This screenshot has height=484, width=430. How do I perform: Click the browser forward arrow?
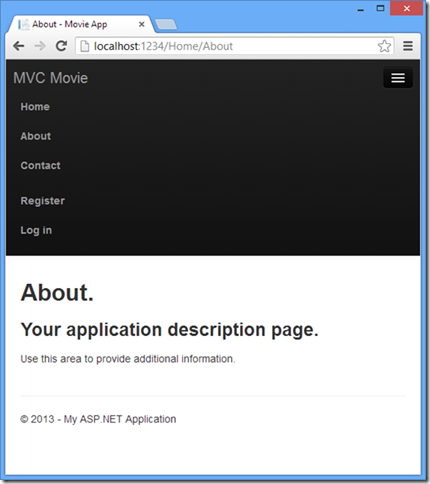click(x=40, y=46)
